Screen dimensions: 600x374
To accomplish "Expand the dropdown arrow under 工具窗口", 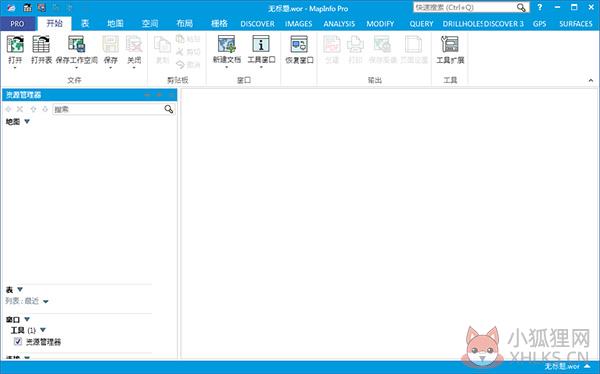I will click(x=261, y=68).
